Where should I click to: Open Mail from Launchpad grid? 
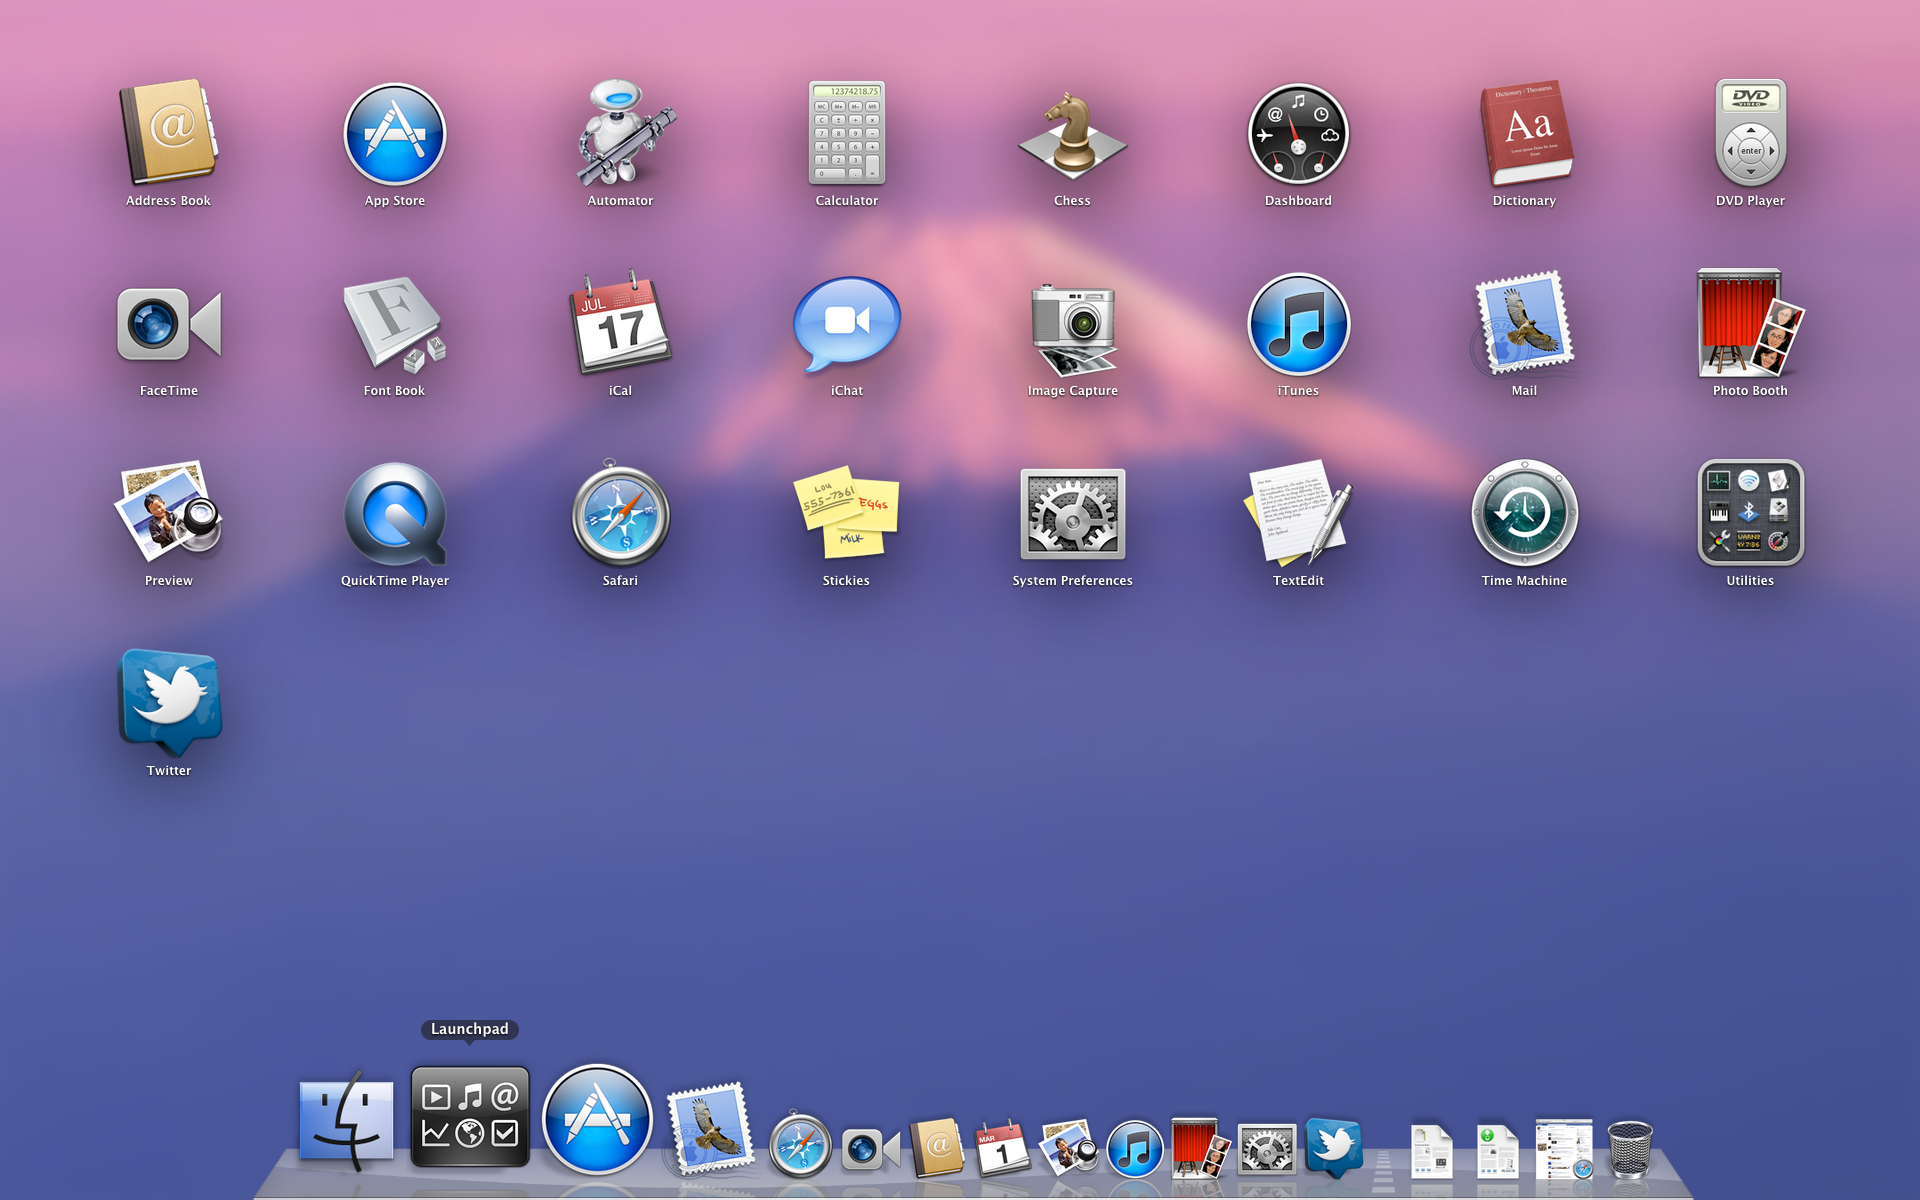tap(1525, 323)
